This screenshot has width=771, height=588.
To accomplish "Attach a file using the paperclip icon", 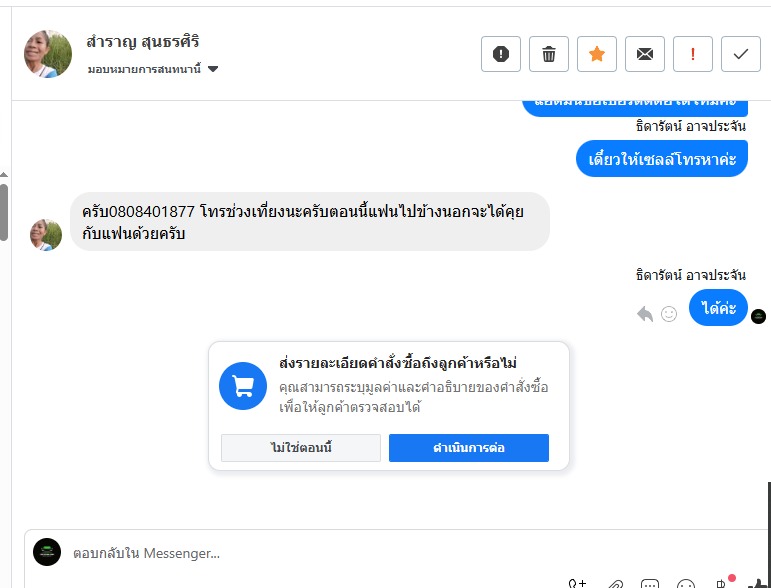I will [x=616, y=583].
